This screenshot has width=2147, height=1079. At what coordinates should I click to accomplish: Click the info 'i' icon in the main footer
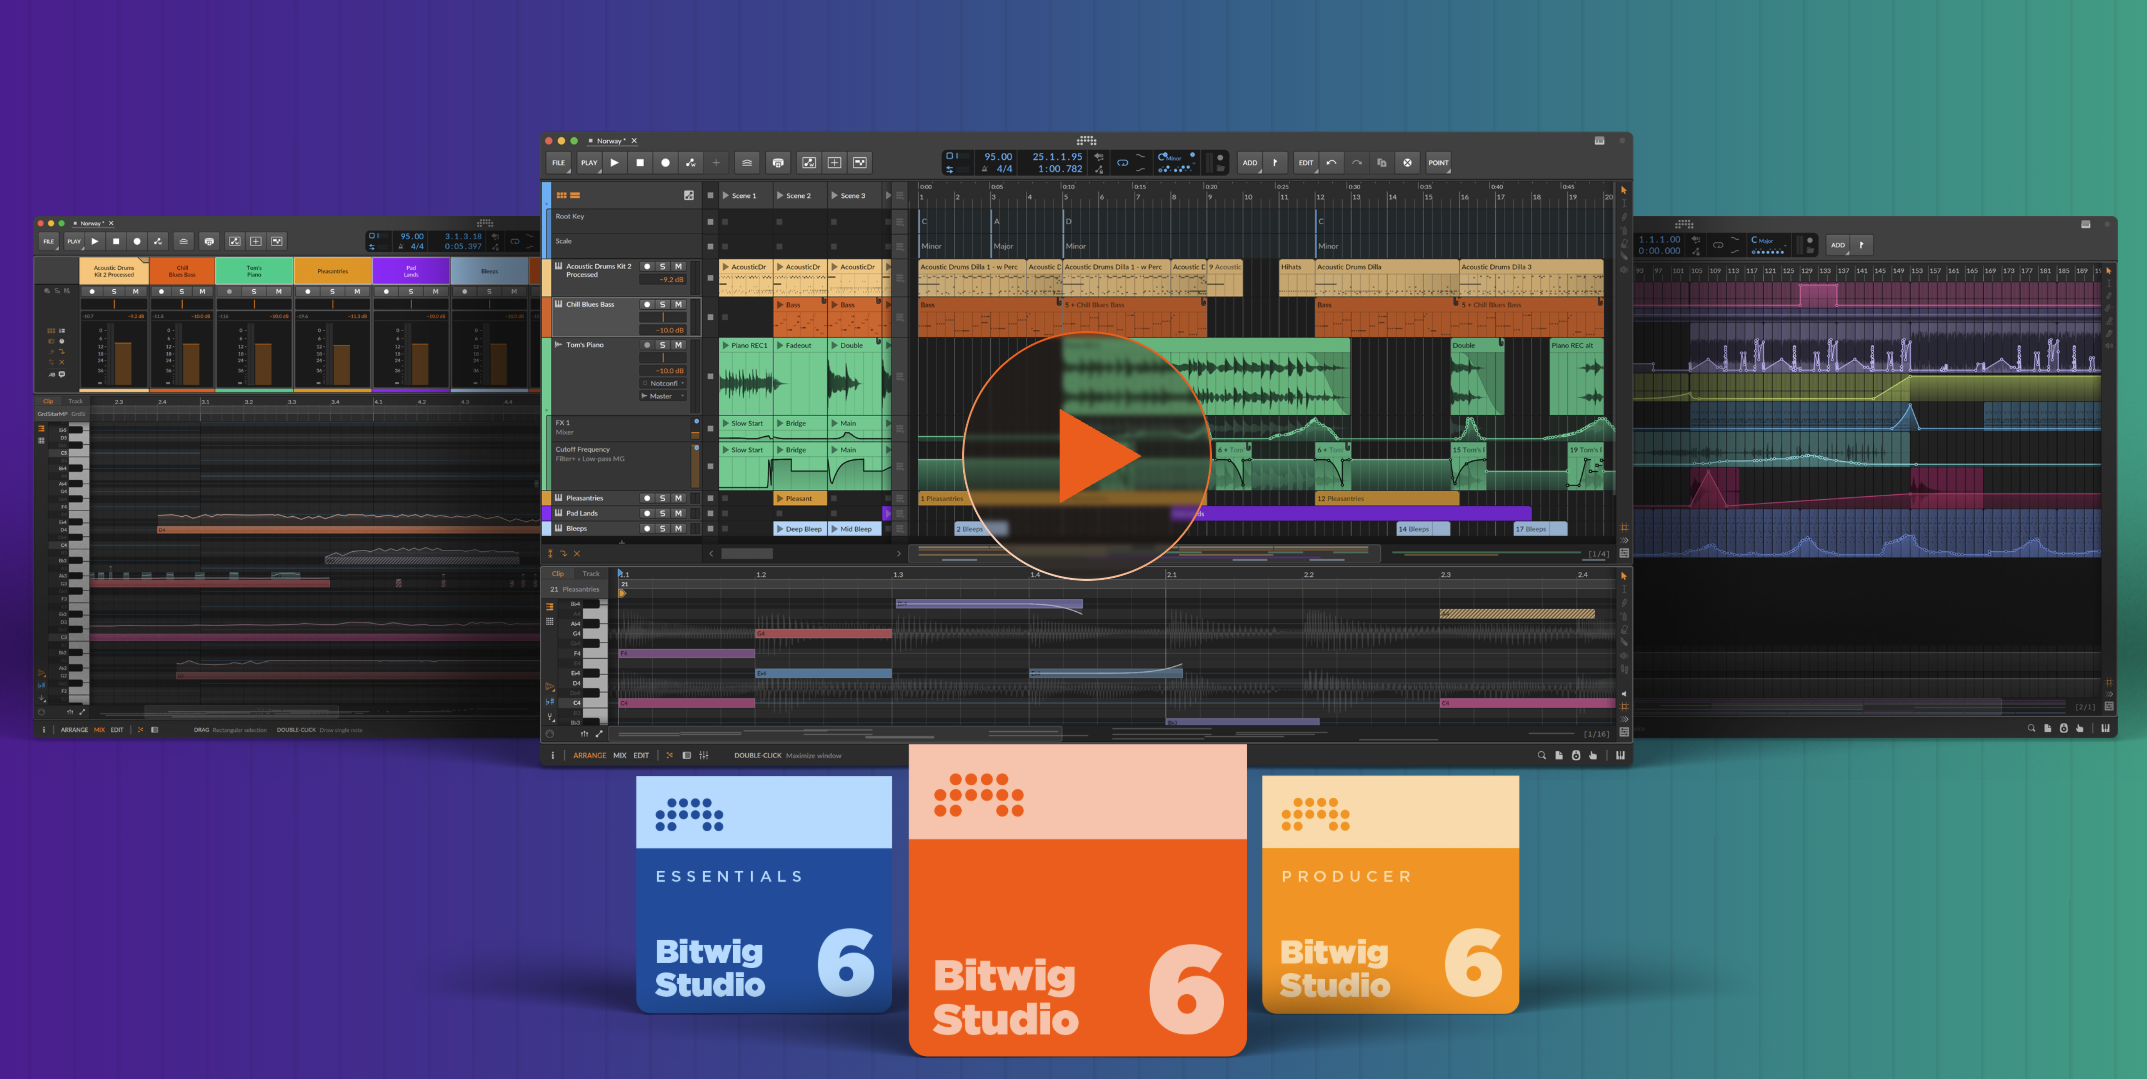[x=552, y=755]
